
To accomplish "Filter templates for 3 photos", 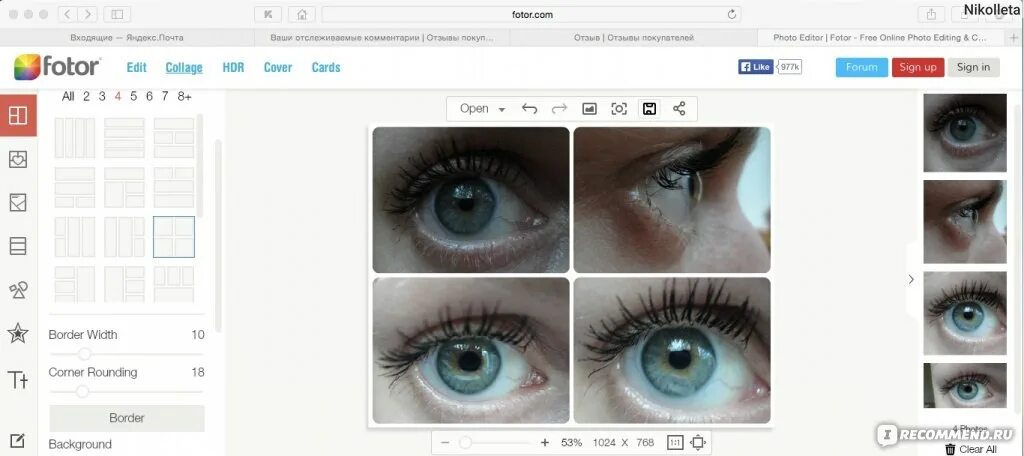I will 102,97.
